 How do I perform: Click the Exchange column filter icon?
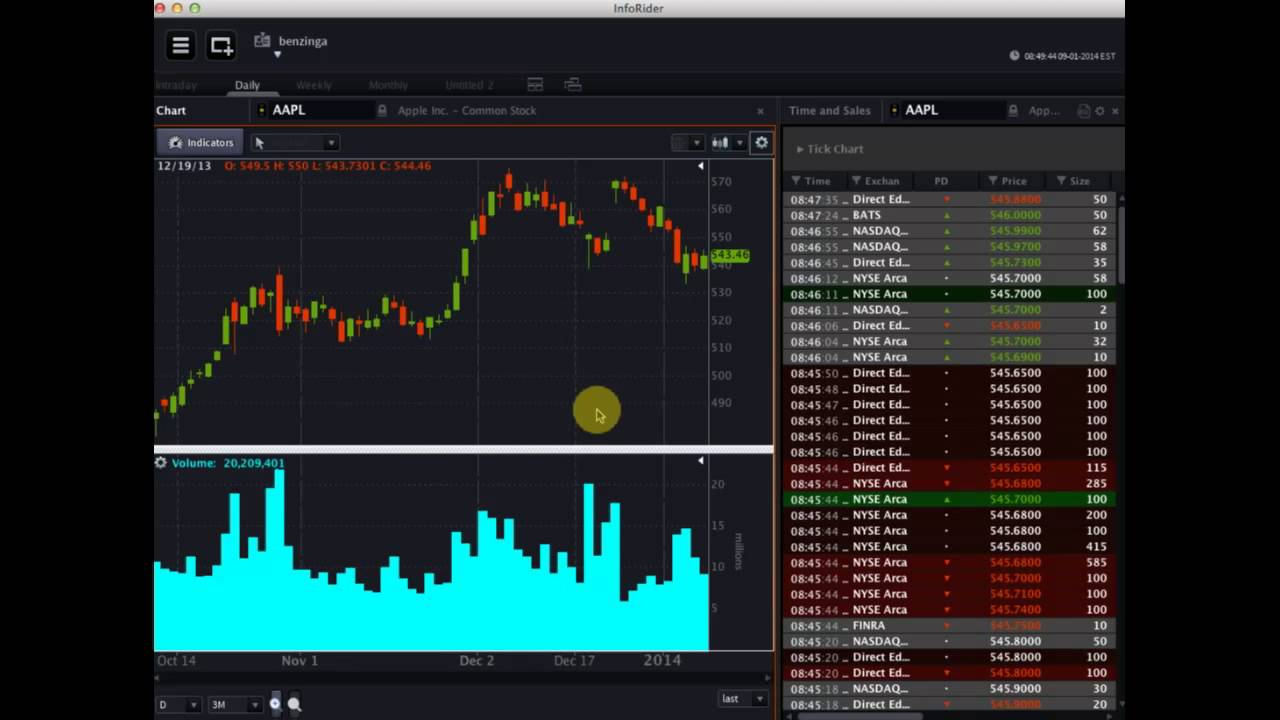856,181
